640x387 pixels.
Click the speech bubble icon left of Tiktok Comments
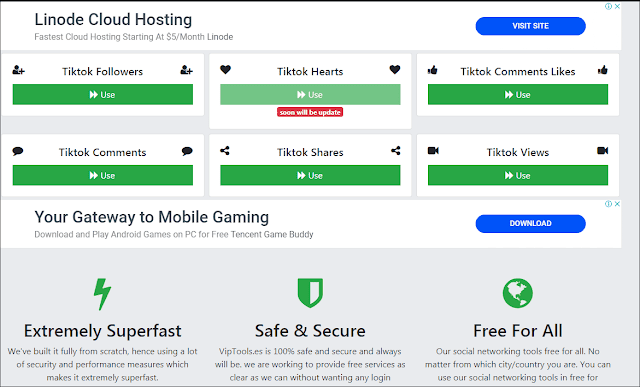coord(18,151)
